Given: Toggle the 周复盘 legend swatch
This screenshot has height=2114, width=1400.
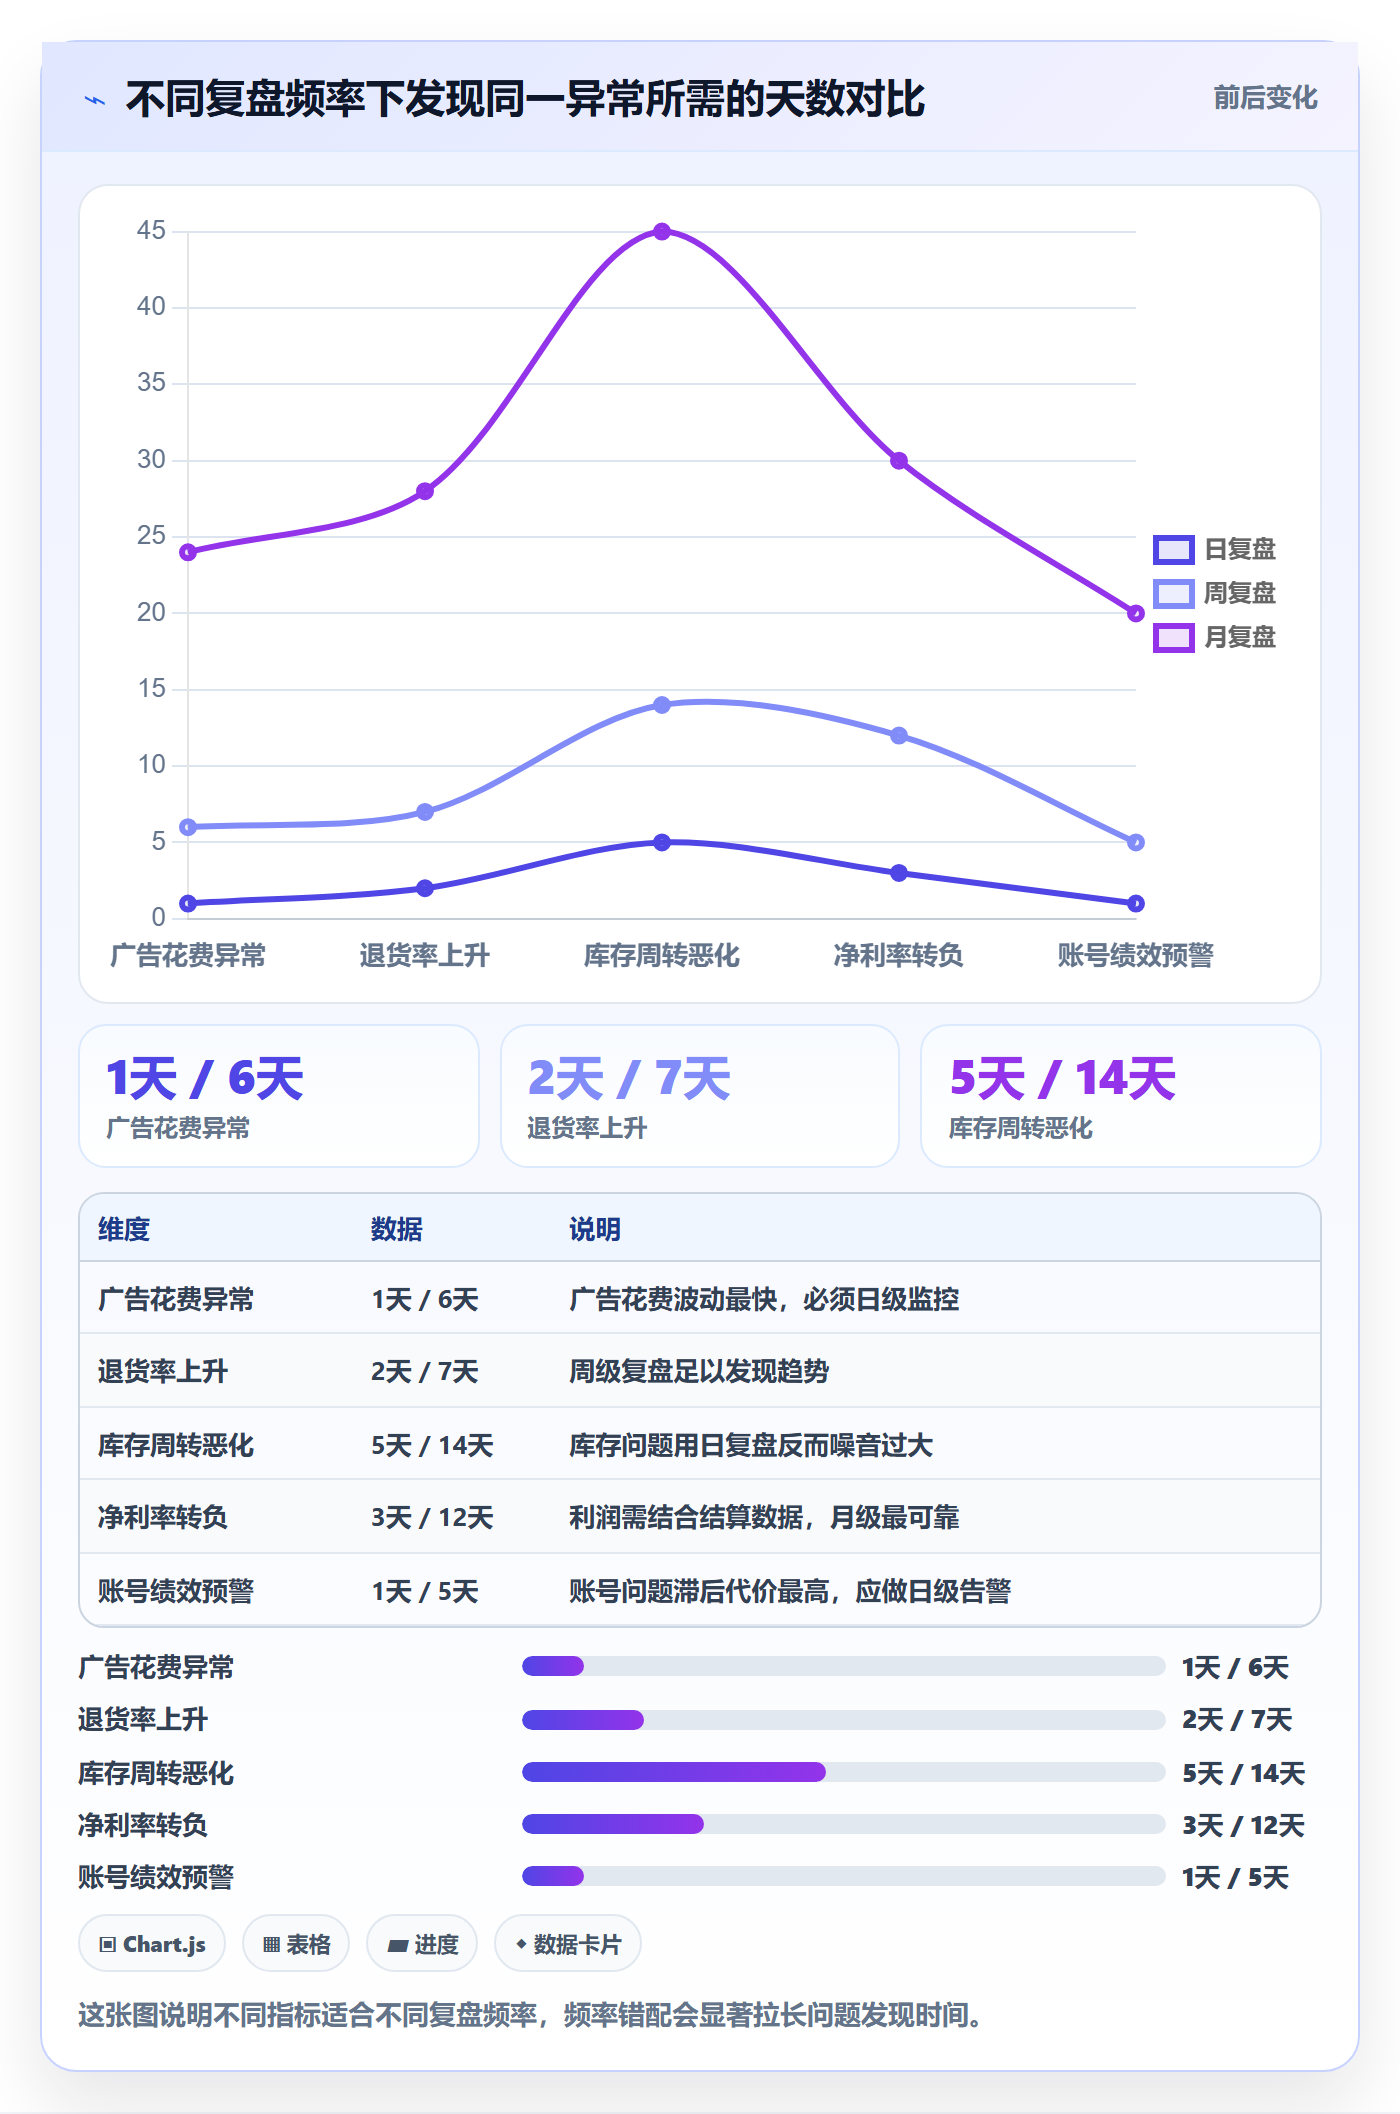Looking at the screenshot, I should 1173,593.
